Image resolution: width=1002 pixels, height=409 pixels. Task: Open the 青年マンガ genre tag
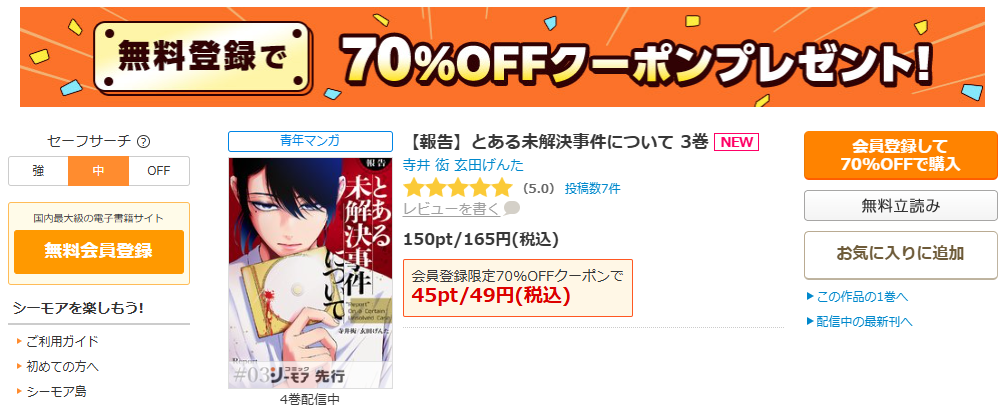click(x=310, y=141)
